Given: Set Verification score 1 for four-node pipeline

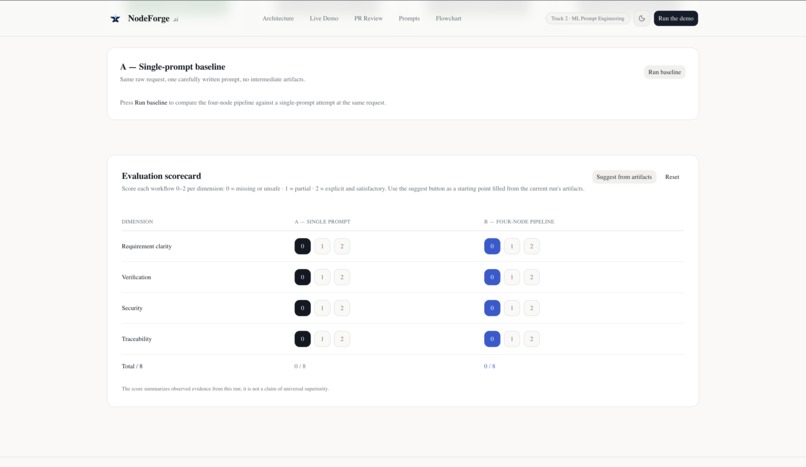Looking at the screenshot, I should pos(512,277).
